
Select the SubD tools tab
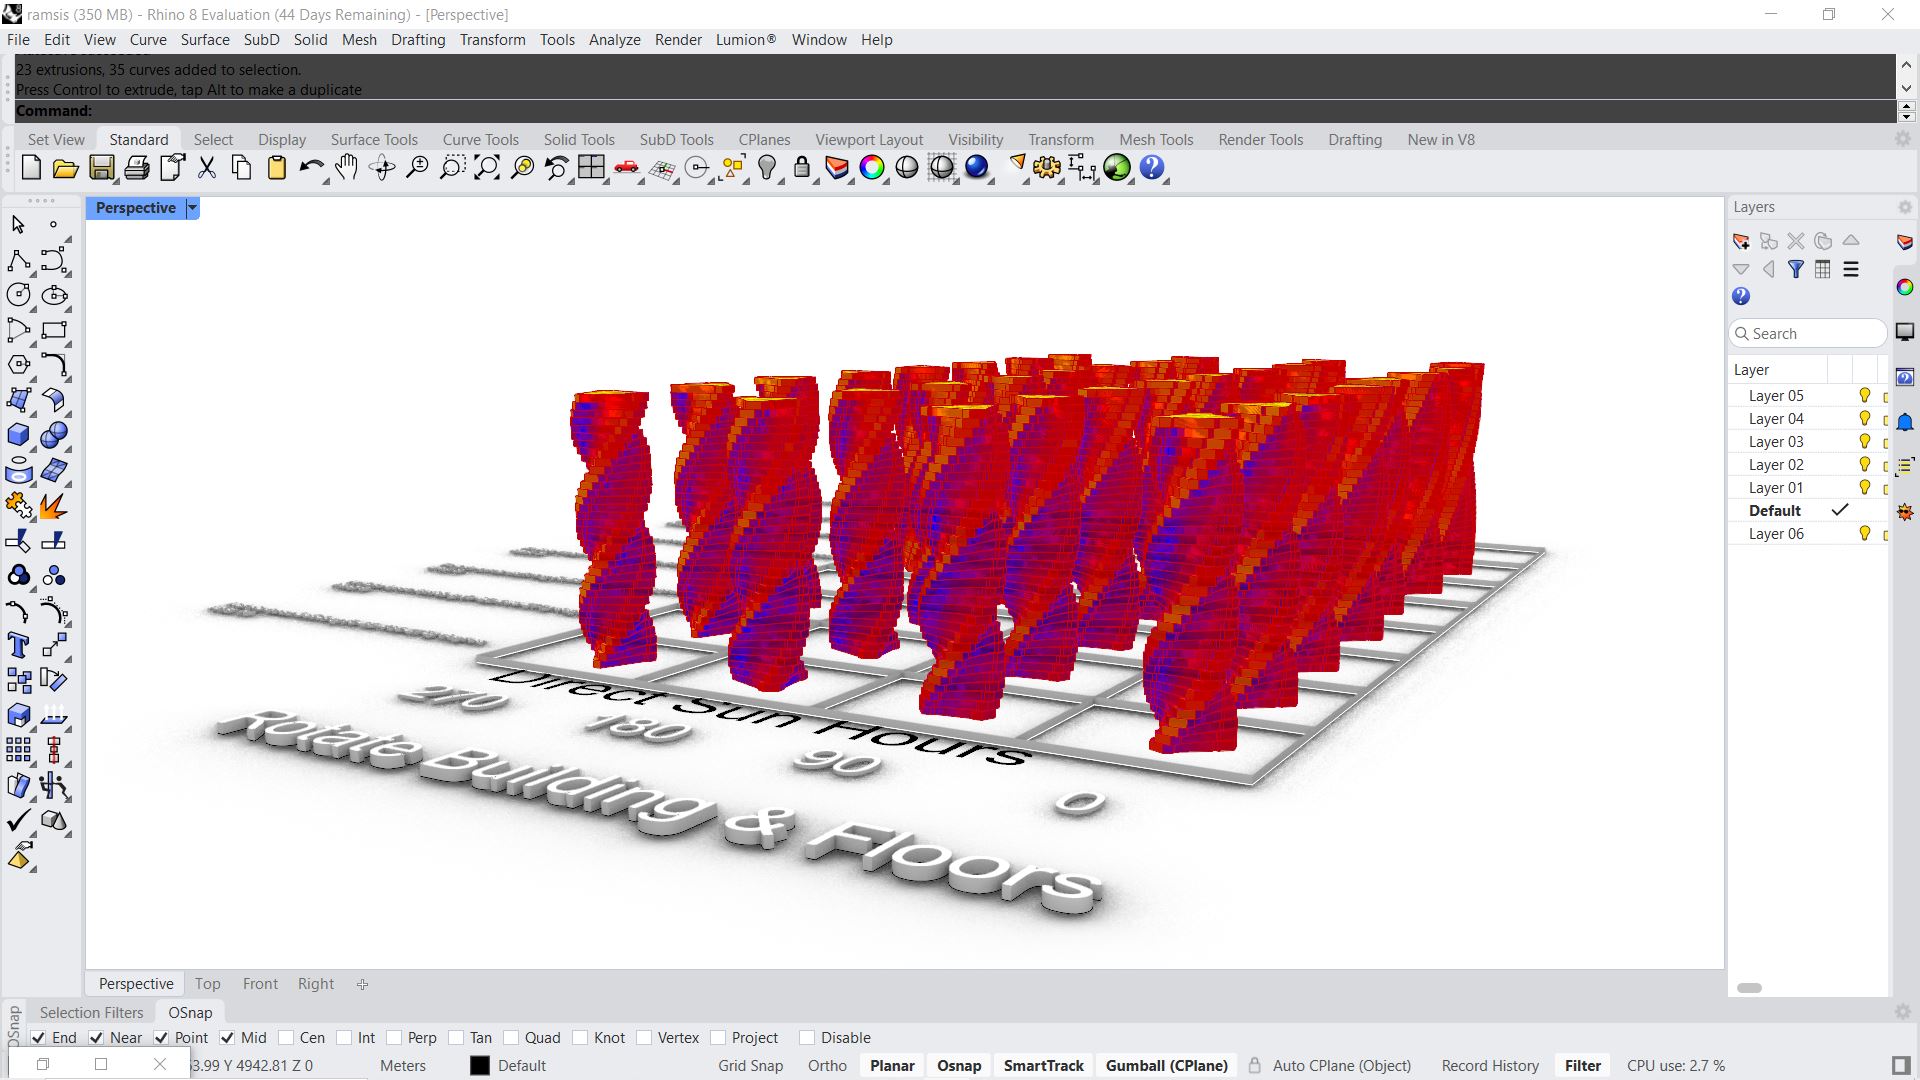point(676,140)
